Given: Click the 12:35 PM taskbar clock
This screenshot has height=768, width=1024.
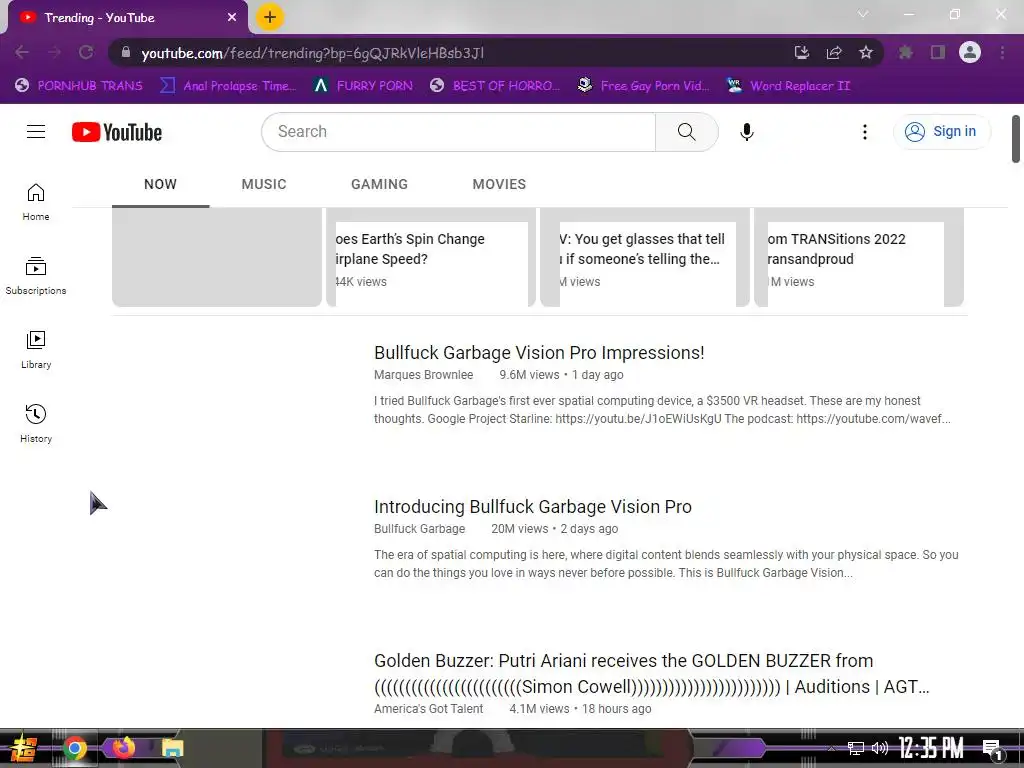Looking at the screenshot, I should coord(931,748).
